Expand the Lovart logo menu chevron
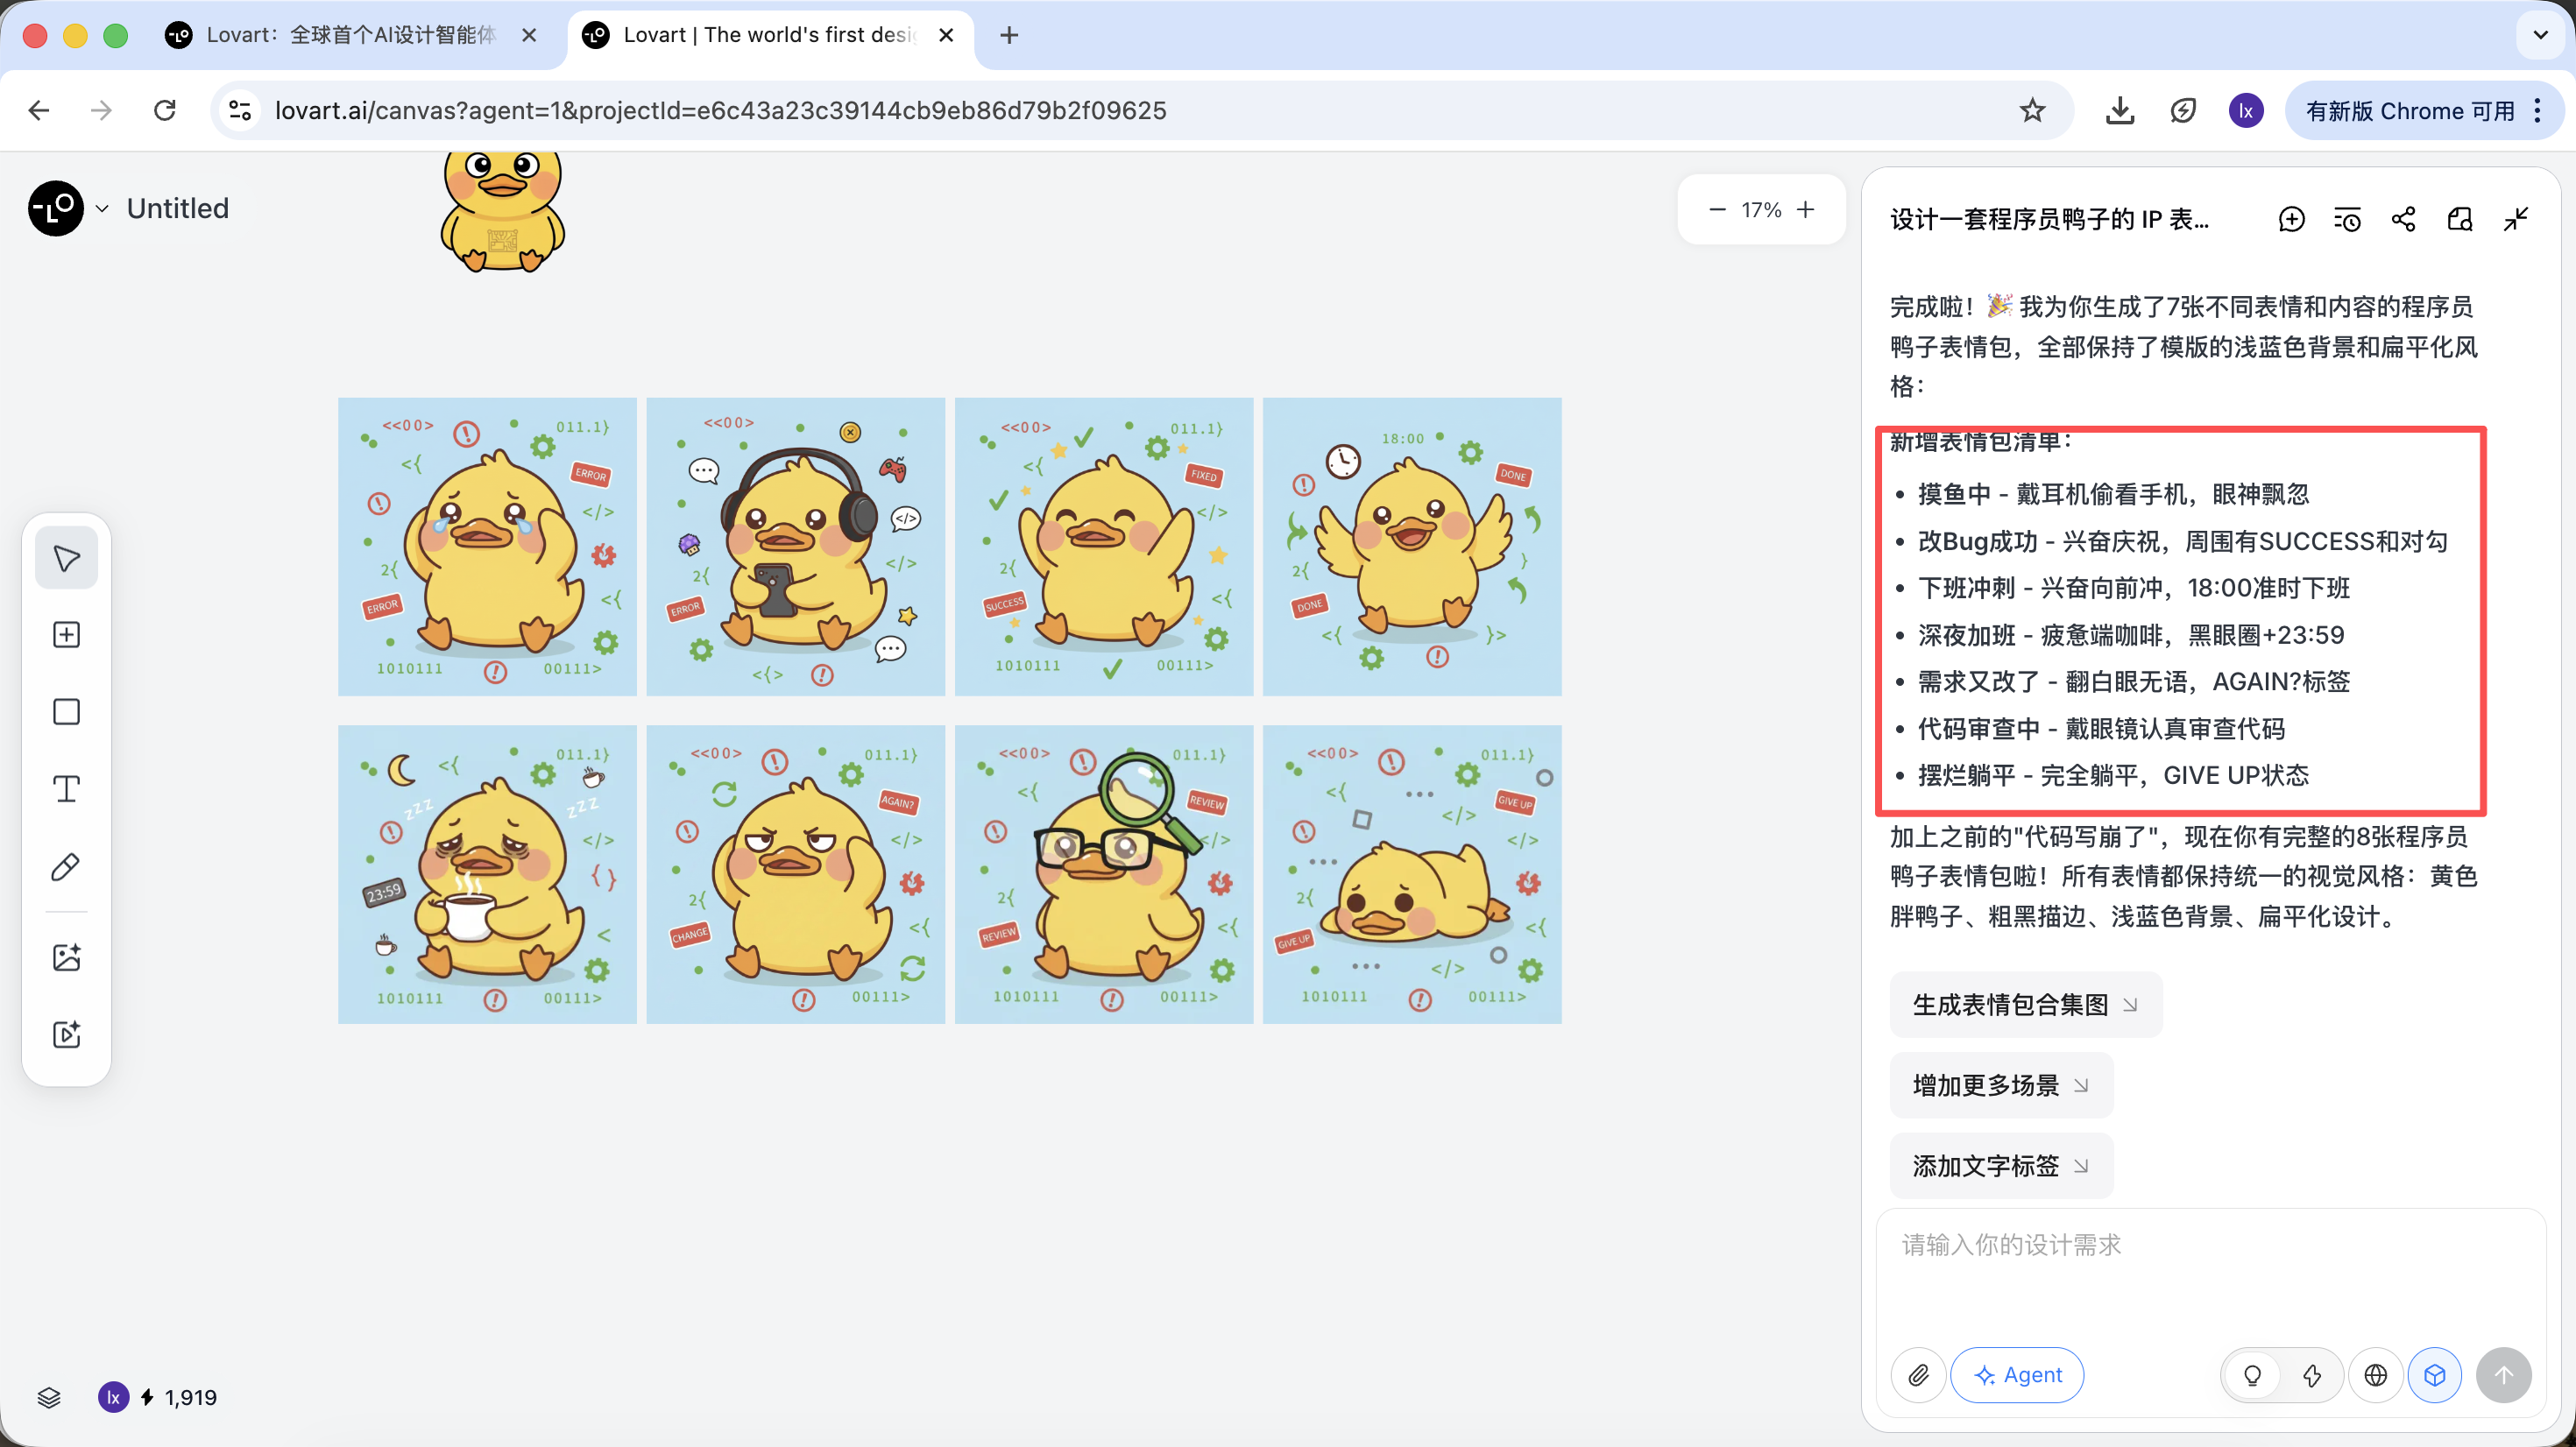2576x1447 pixels. pyautogui.click(x=102, y=208)
